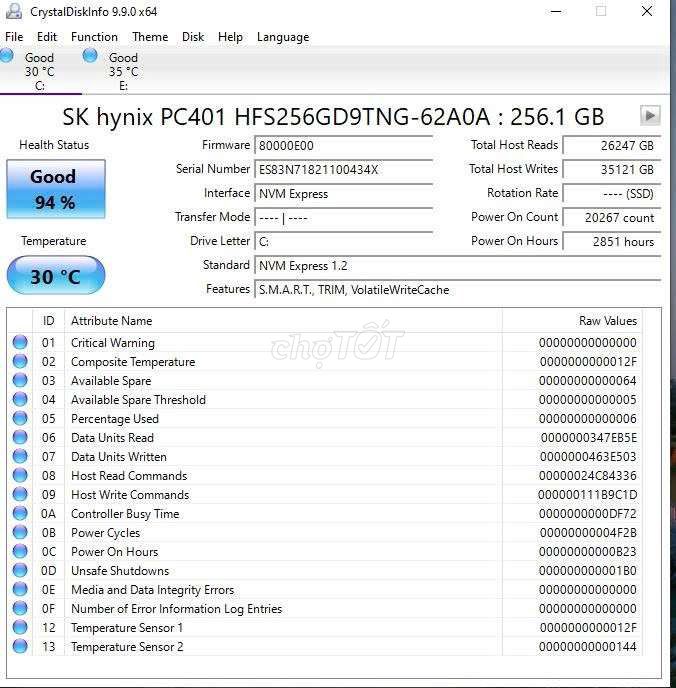Click status orb for Host Write Commands row

20,494
